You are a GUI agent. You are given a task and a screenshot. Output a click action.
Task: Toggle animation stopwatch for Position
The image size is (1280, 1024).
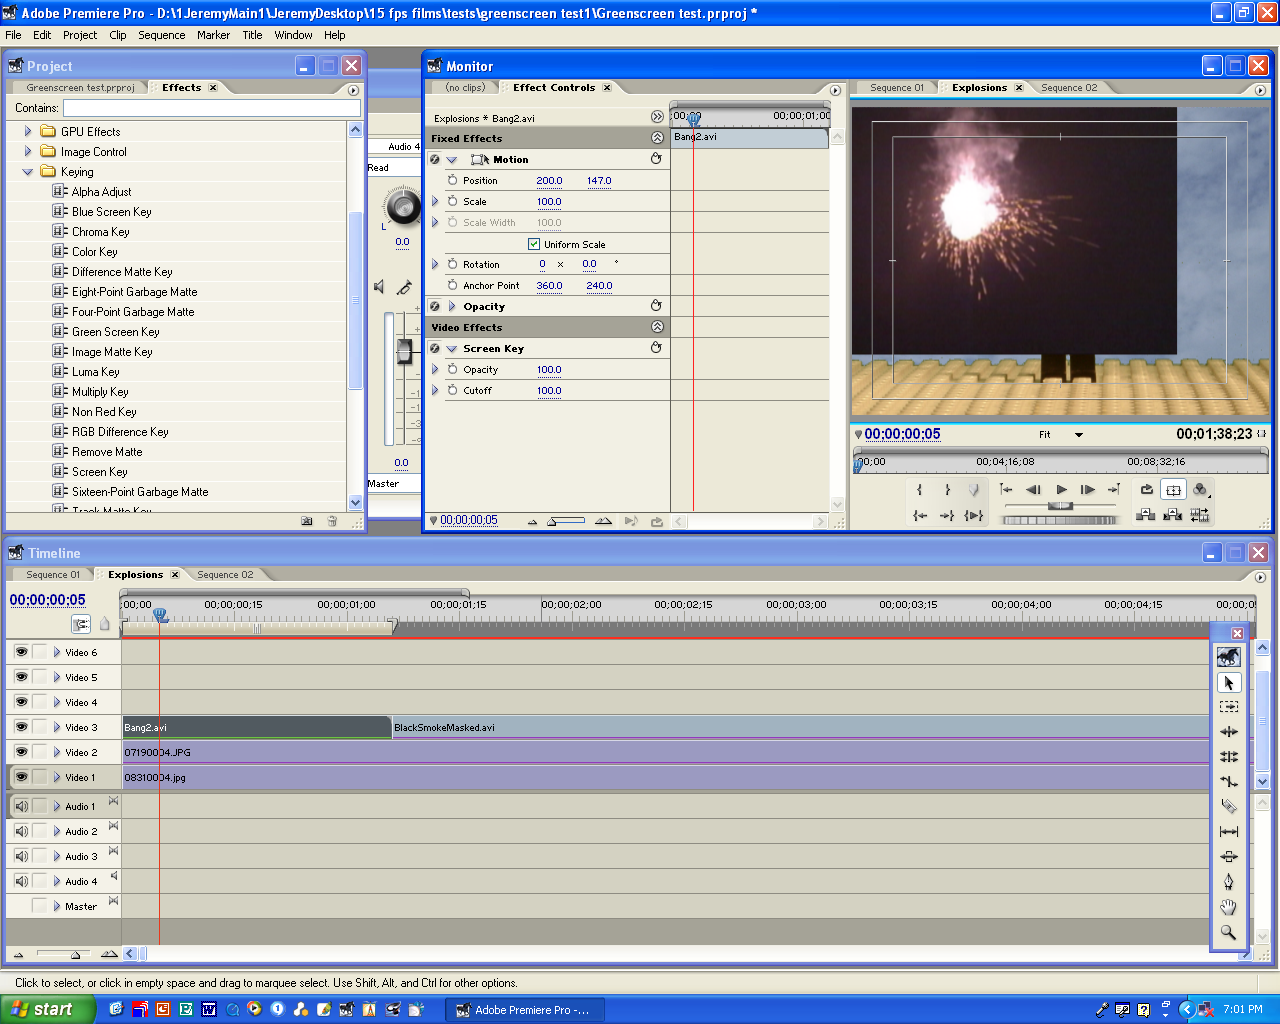coord(452,180)
